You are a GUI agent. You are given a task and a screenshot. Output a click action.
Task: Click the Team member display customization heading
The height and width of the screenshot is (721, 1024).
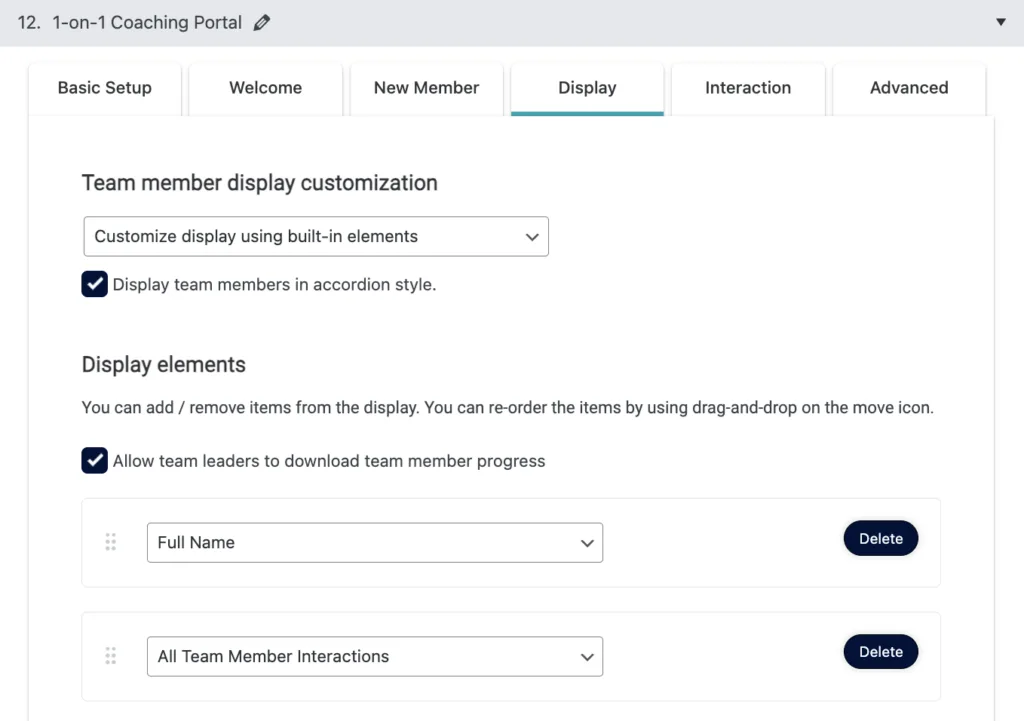(x=259, y=183)
